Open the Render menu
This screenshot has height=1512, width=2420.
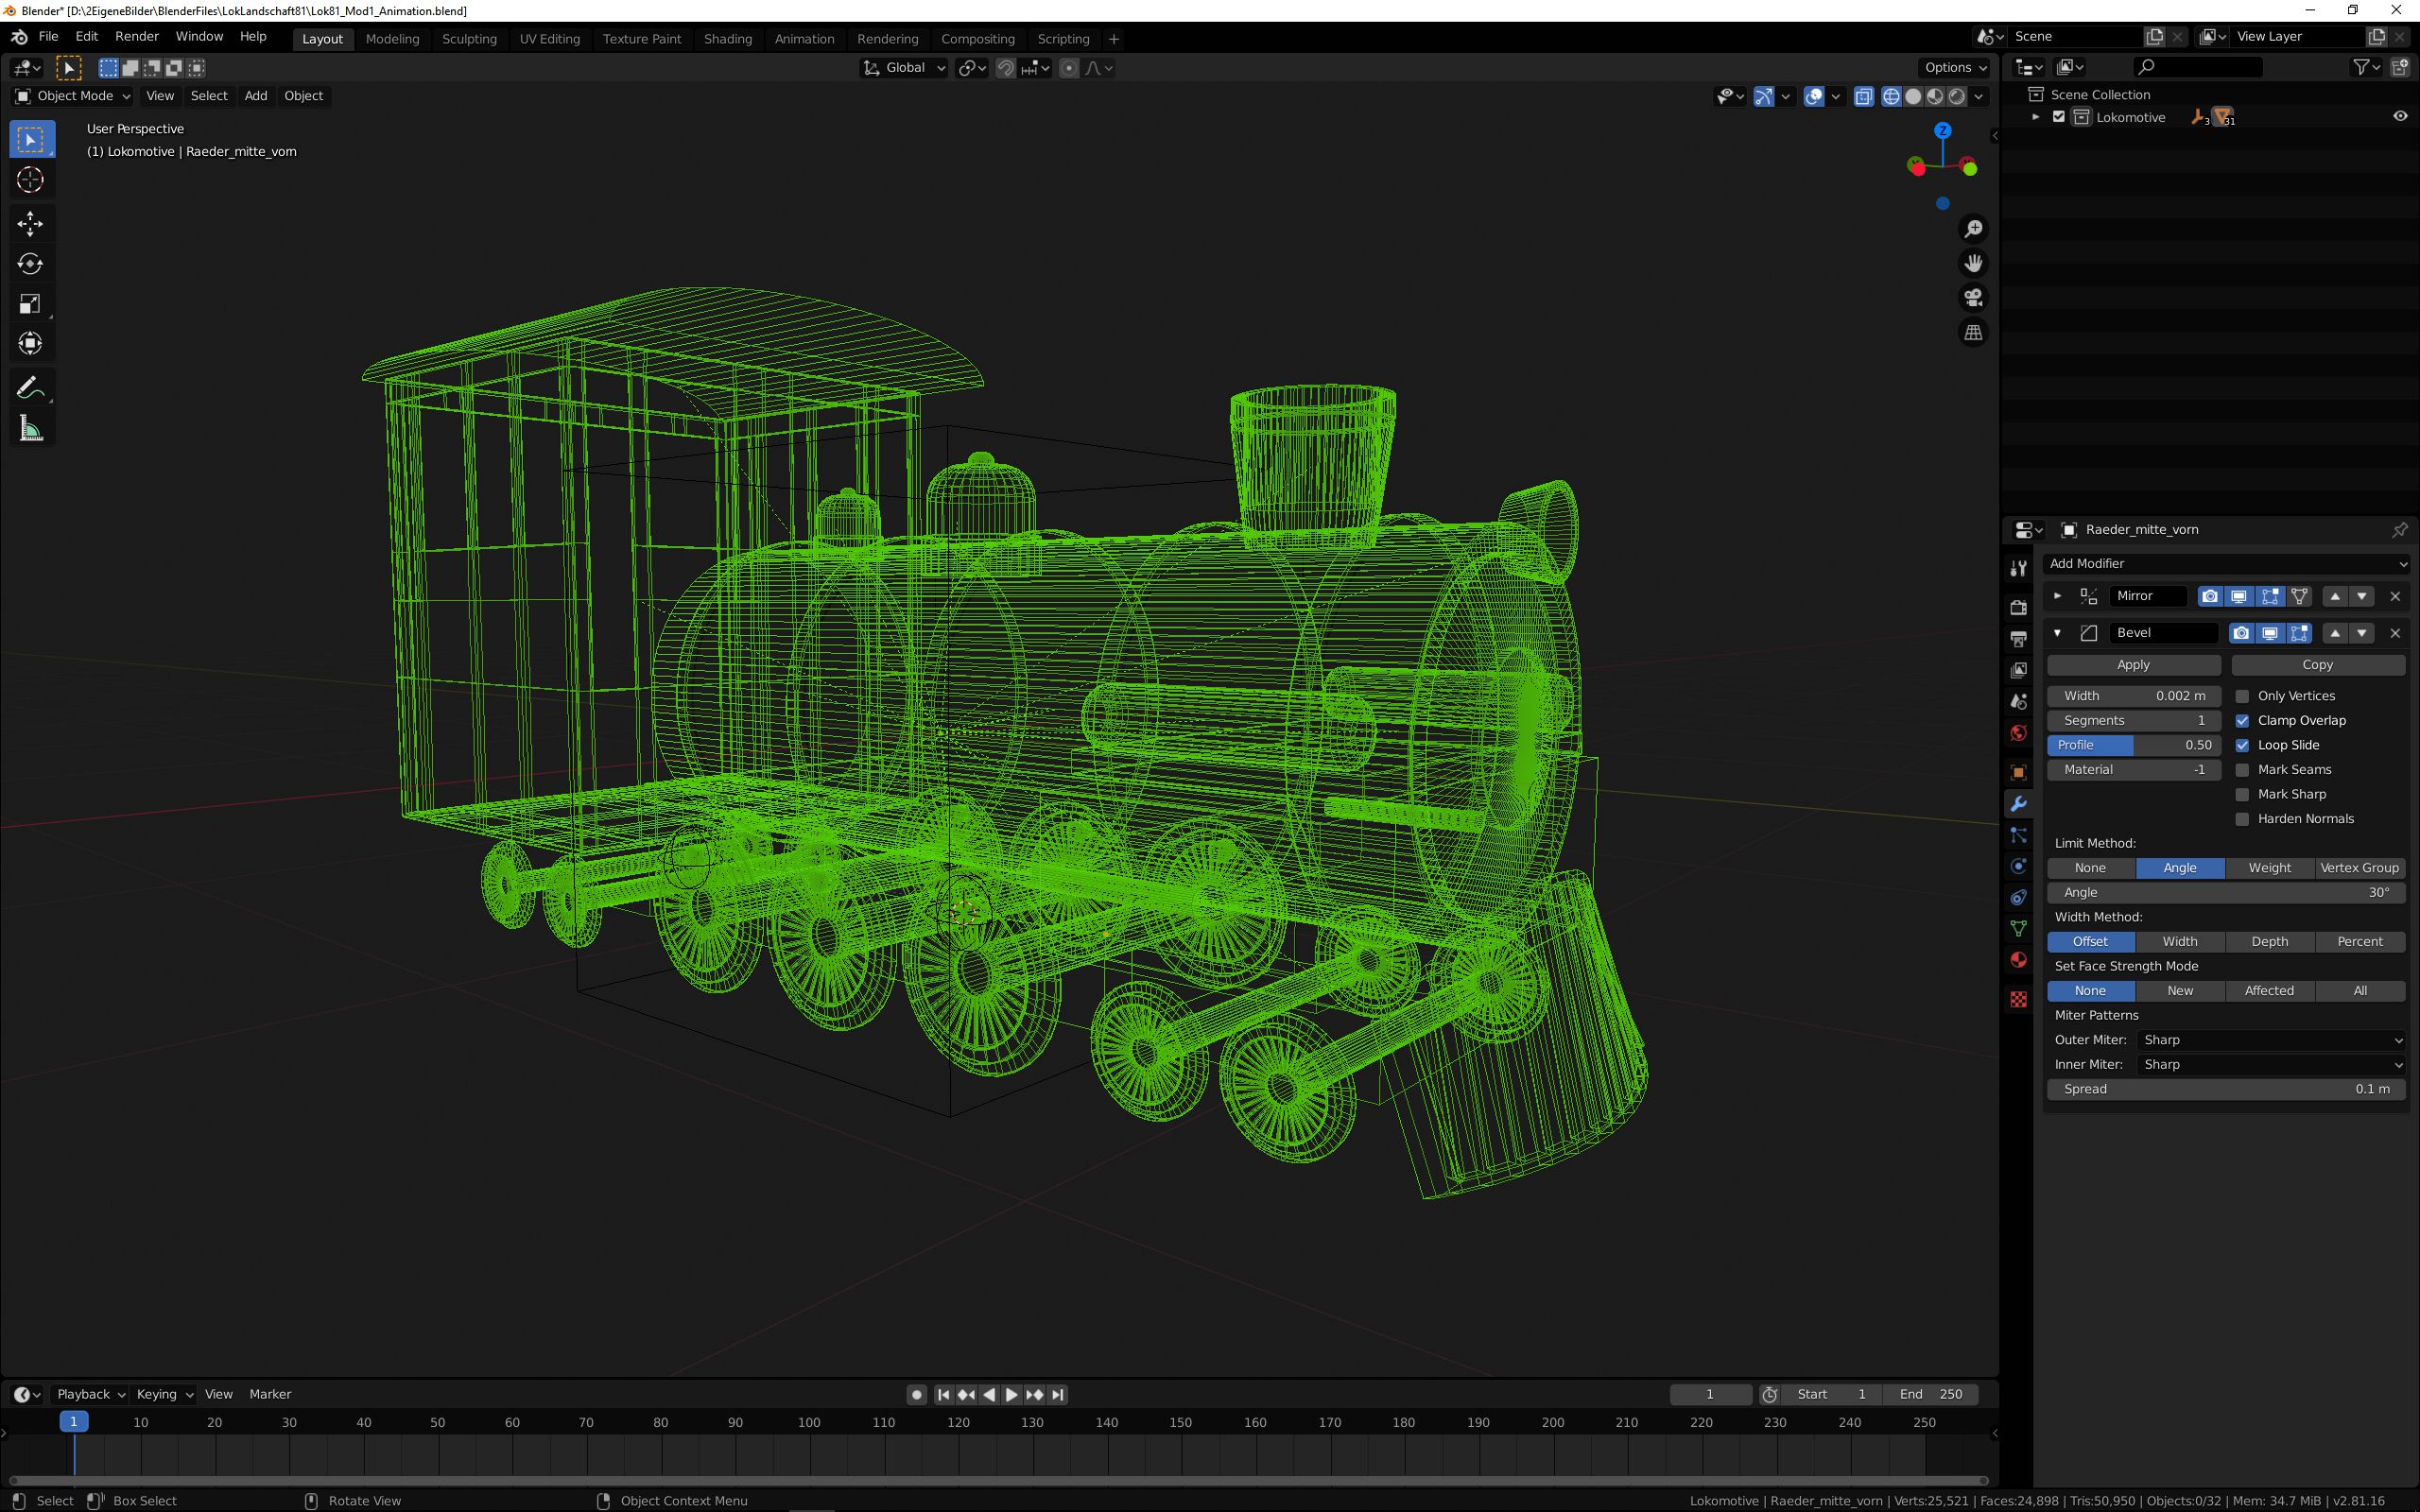[137, 36]
